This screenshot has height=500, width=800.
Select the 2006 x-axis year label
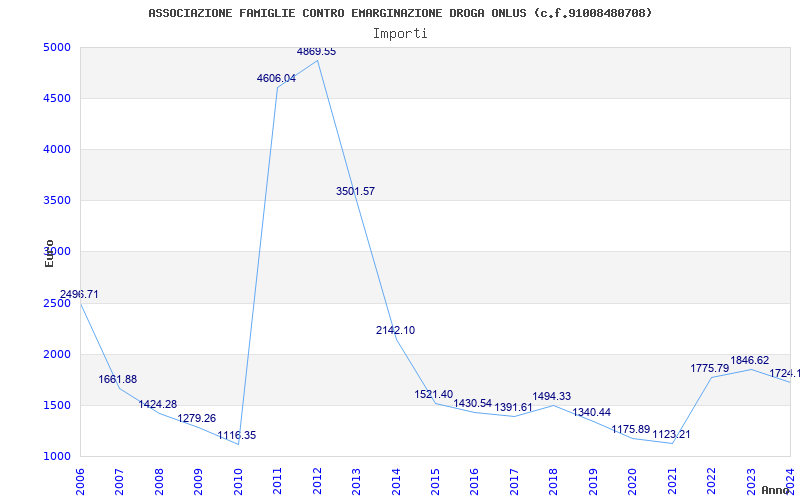pos(80,482)
